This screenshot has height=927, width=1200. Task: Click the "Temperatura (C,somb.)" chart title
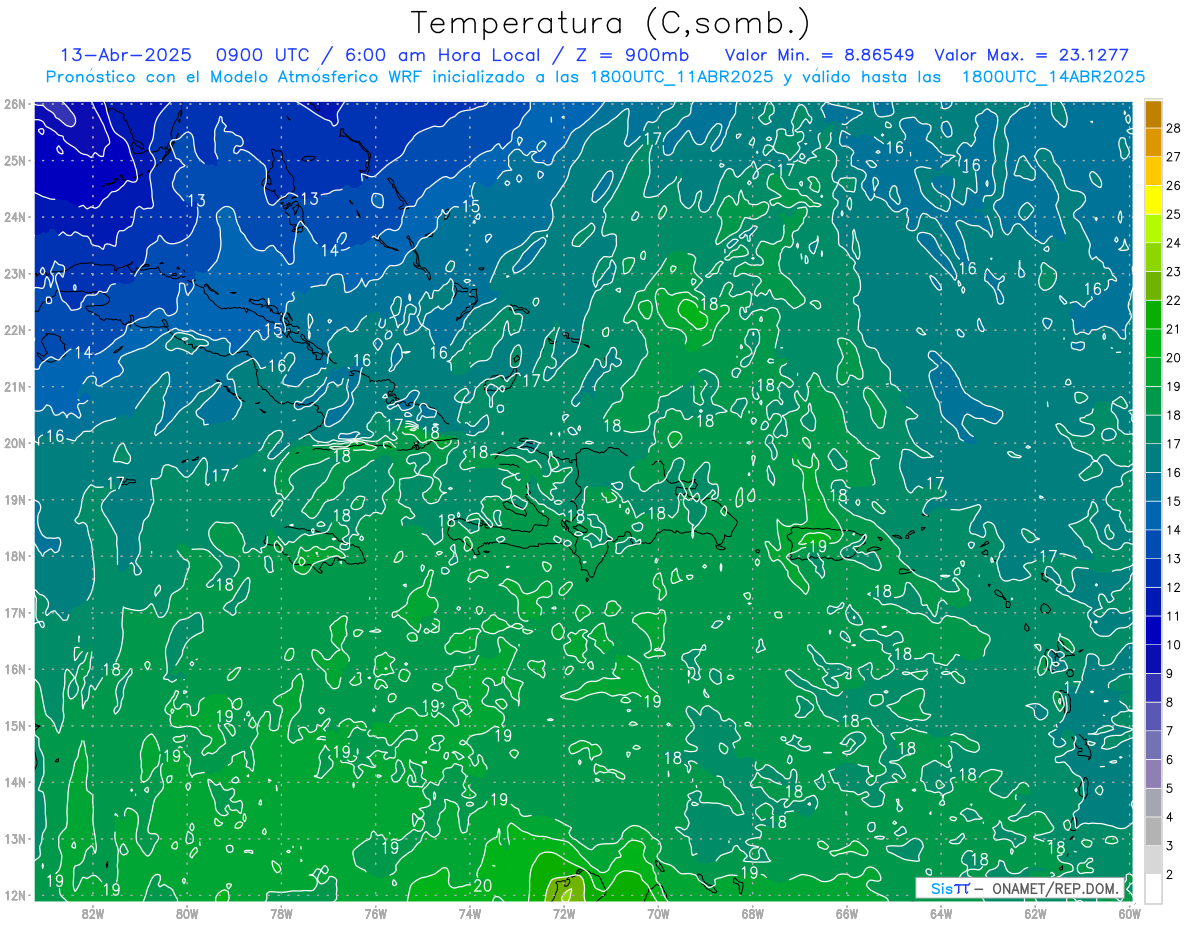[x=611, y=23]
